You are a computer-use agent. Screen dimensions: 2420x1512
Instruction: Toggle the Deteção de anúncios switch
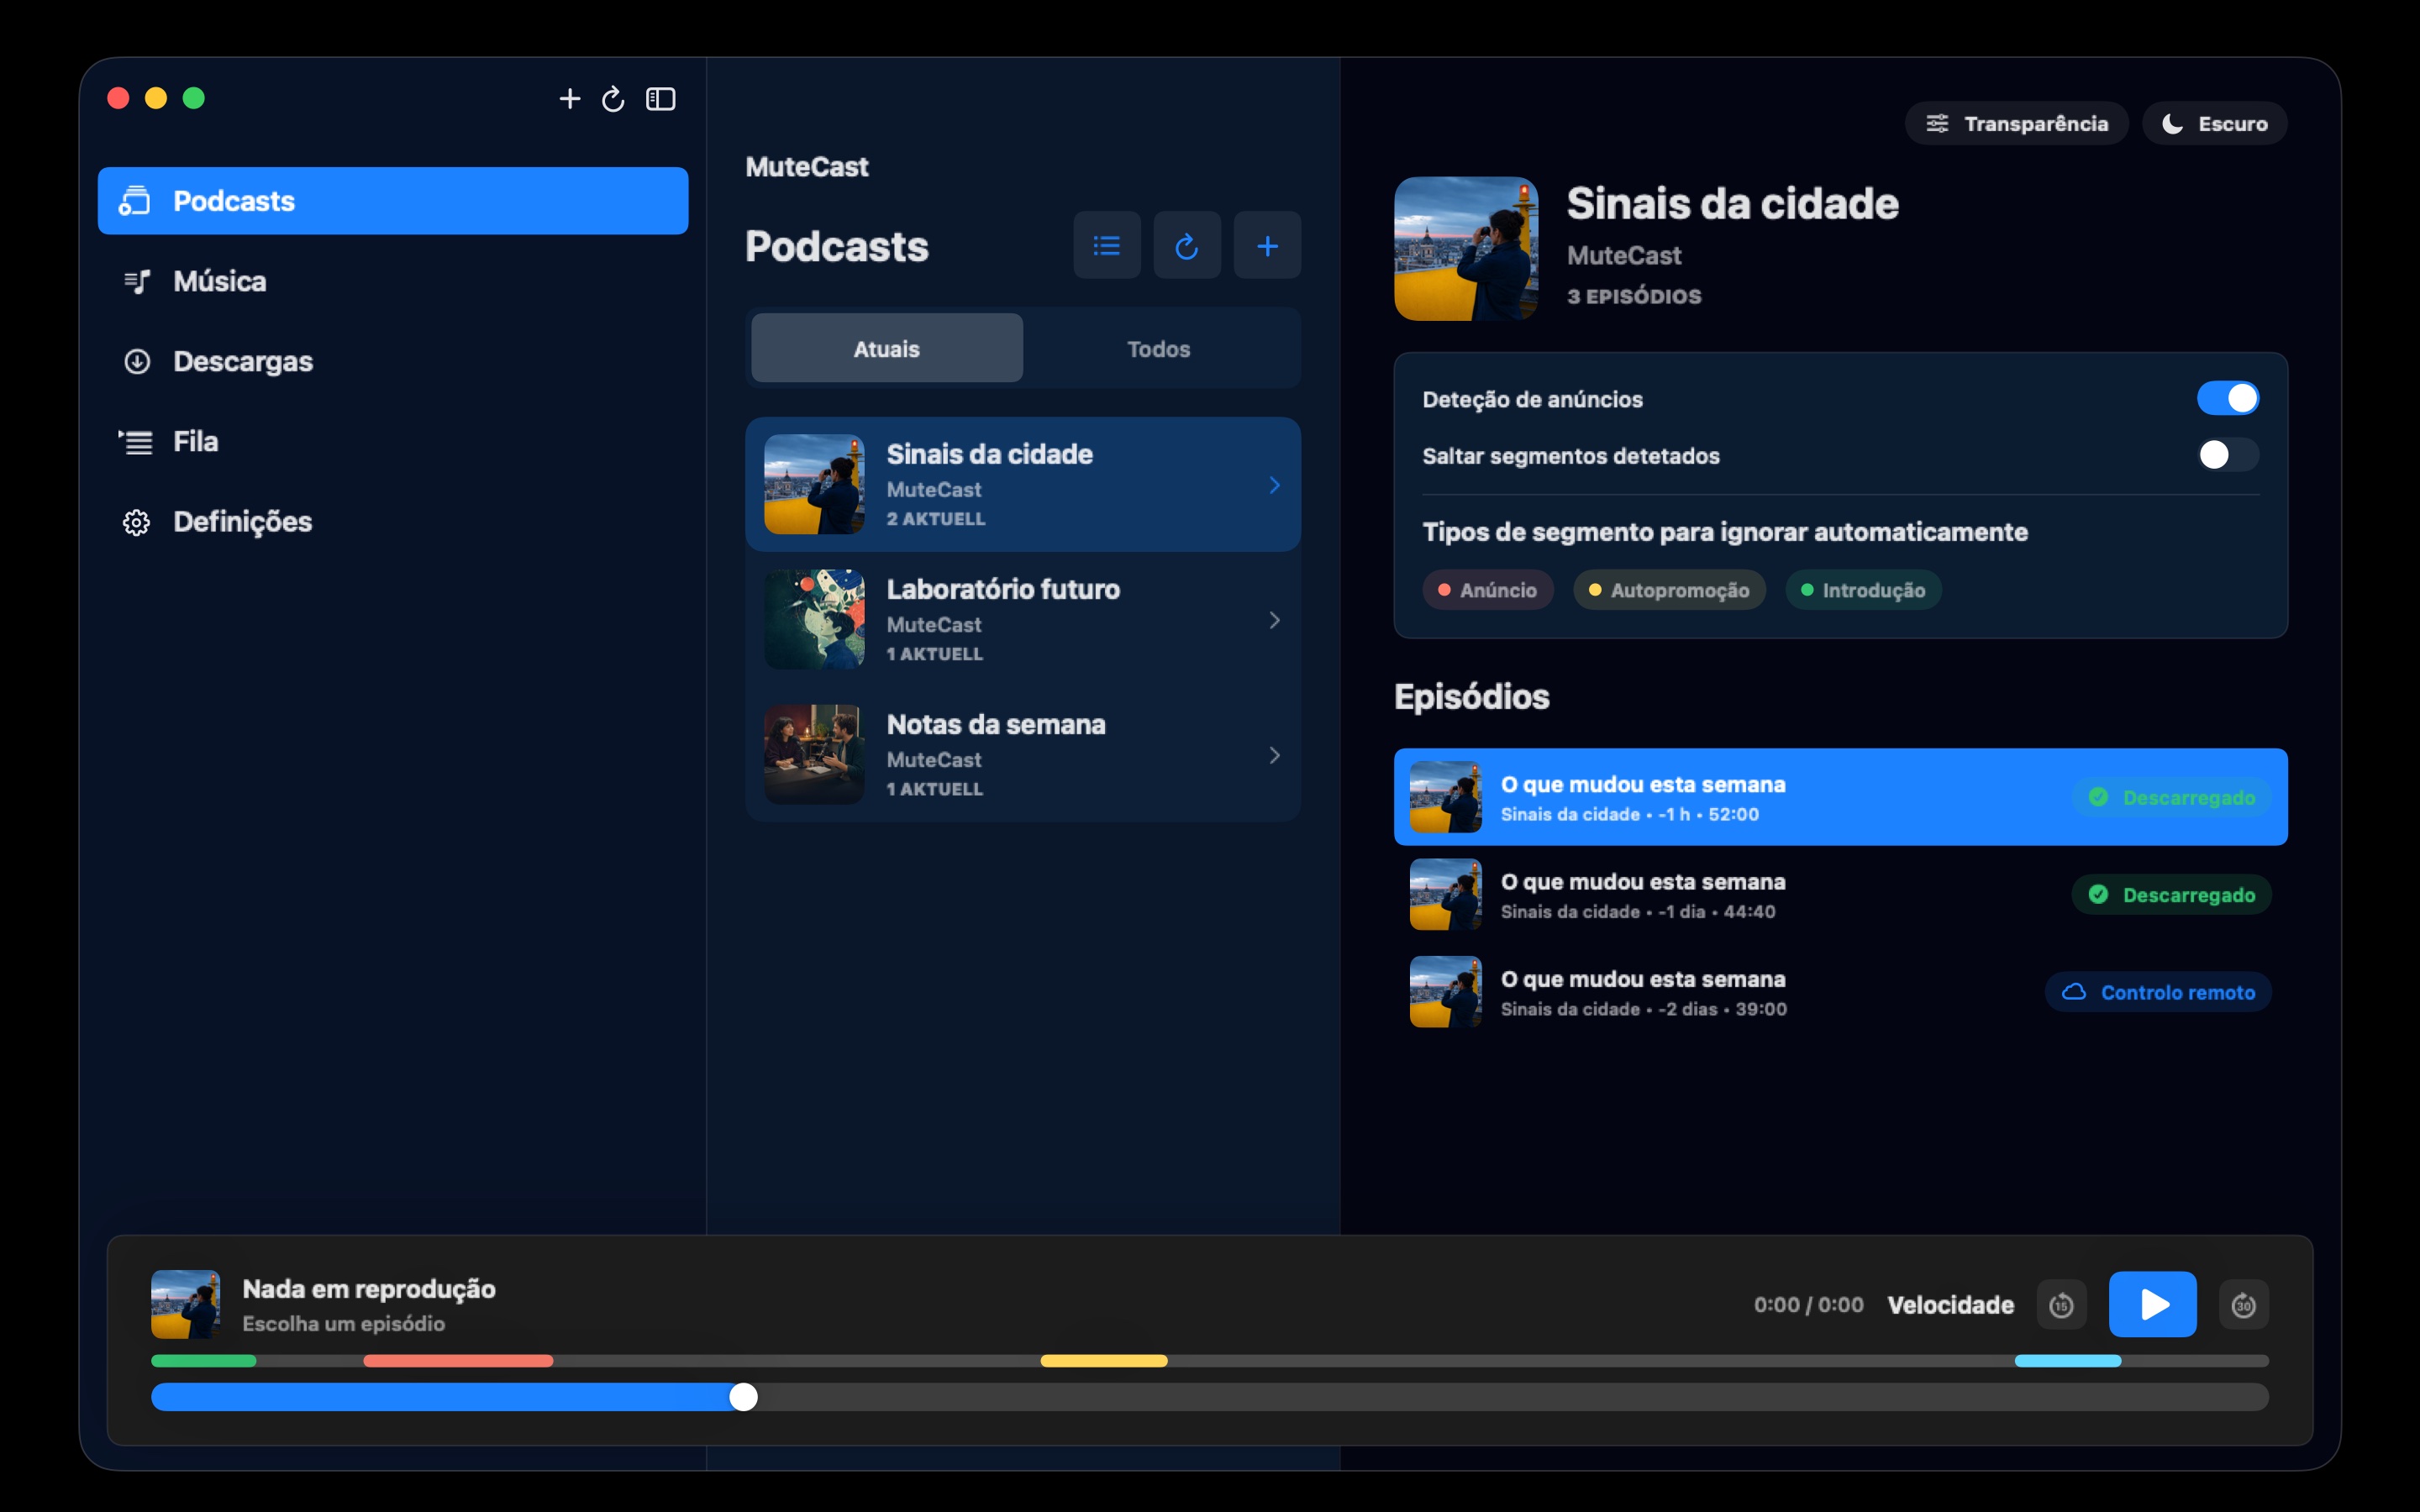2227,398
